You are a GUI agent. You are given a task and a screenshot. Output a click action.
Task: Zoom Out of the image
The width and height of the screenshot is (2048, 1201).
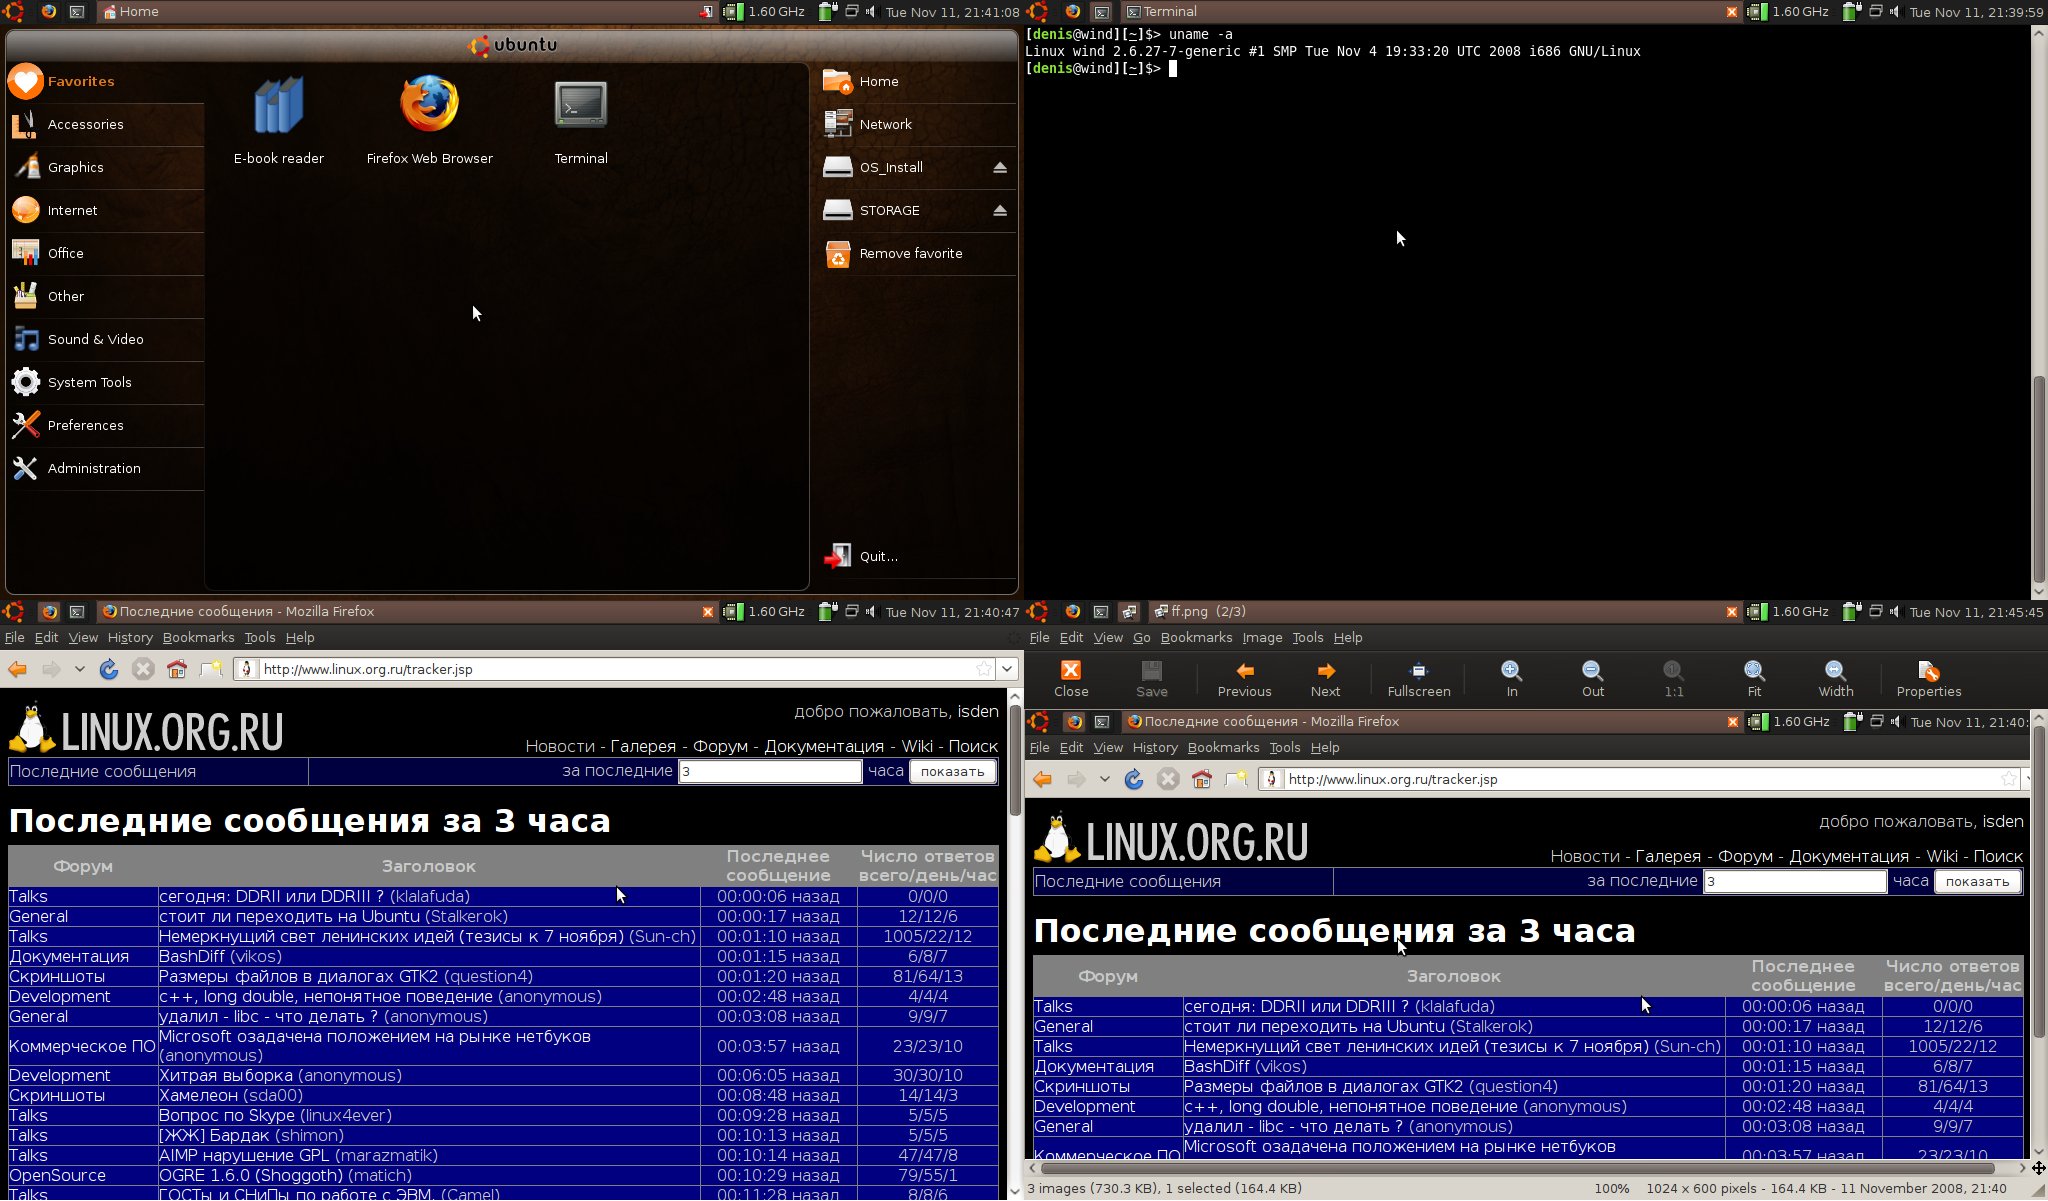[x=1593, y=679]
